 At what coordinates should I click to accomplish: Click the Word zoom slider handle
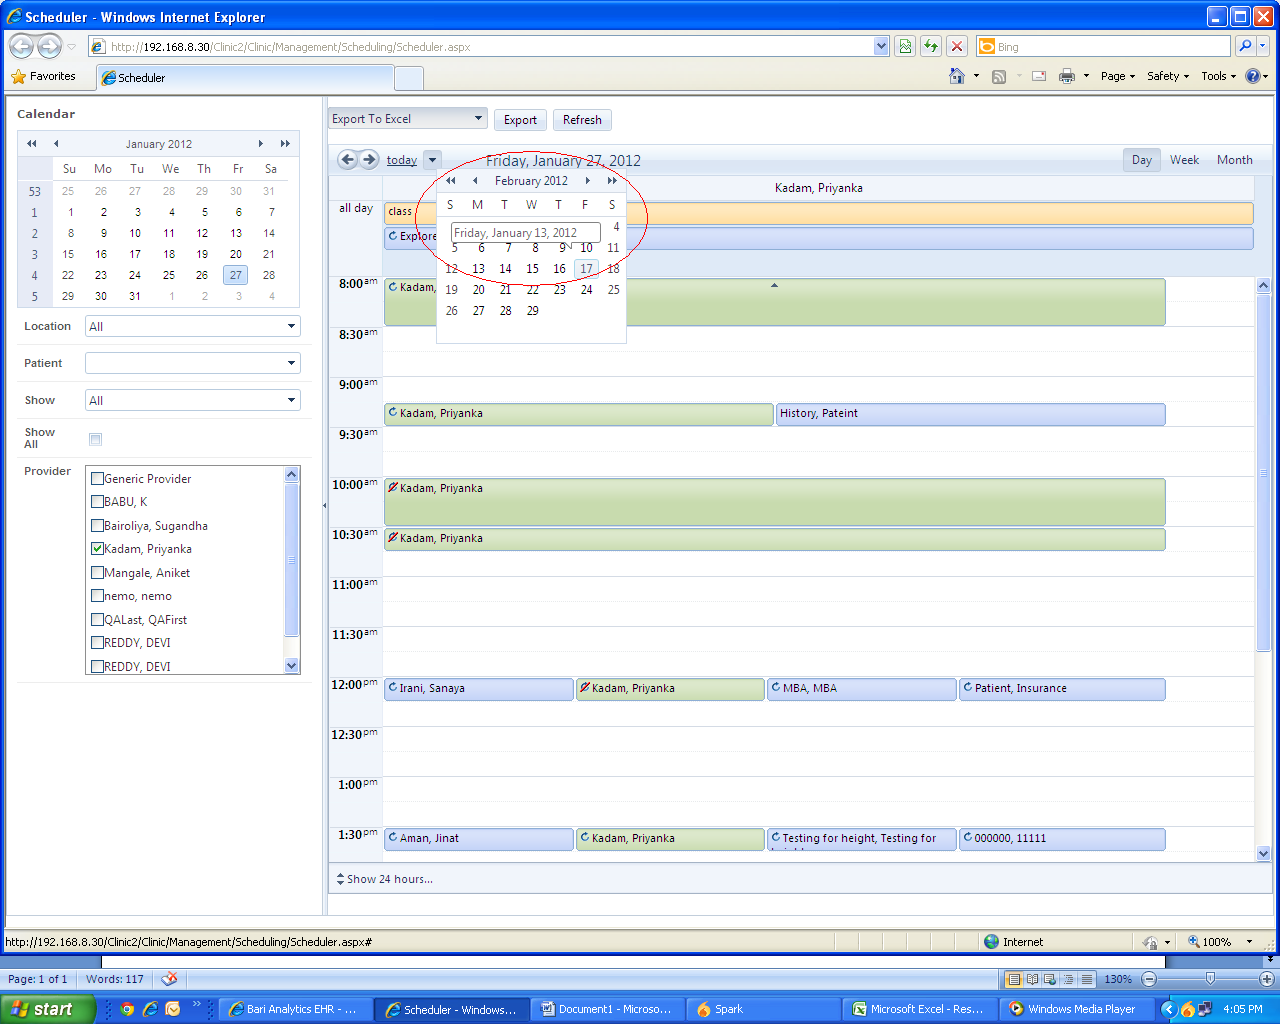click(1210, 979)
